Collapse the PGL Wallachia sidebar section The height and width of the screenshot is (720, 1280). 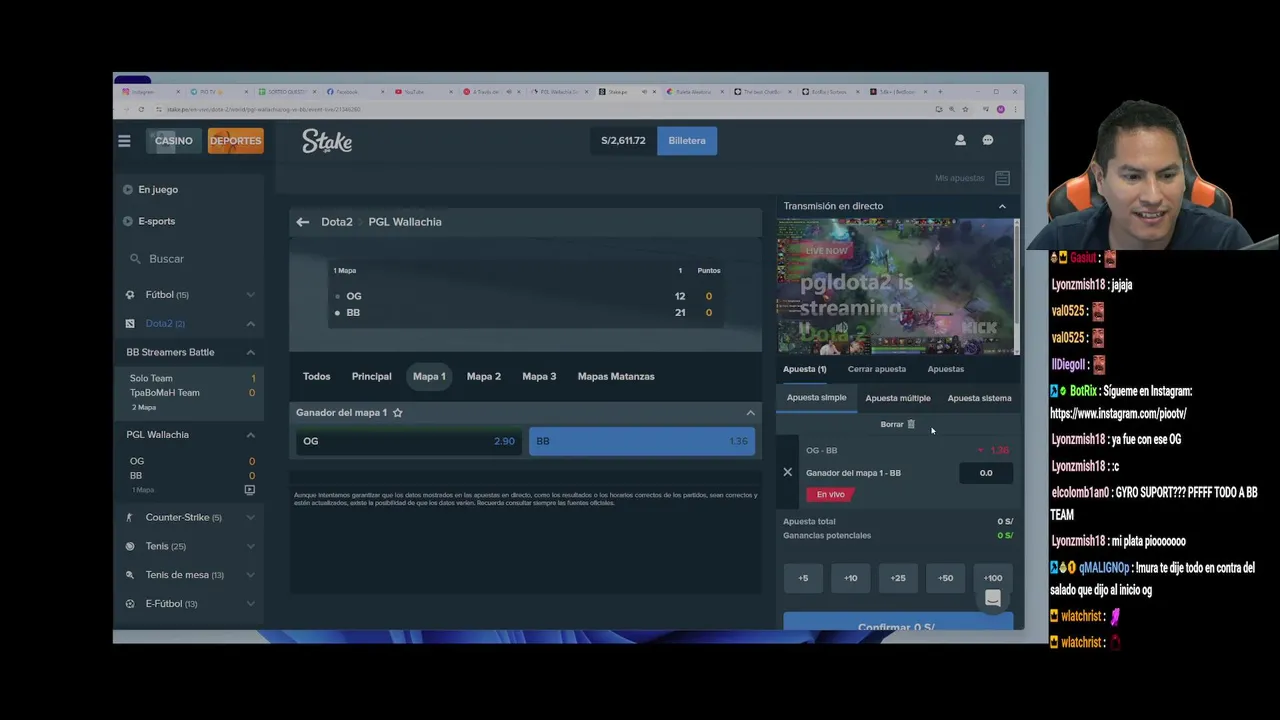click(251, 435)
